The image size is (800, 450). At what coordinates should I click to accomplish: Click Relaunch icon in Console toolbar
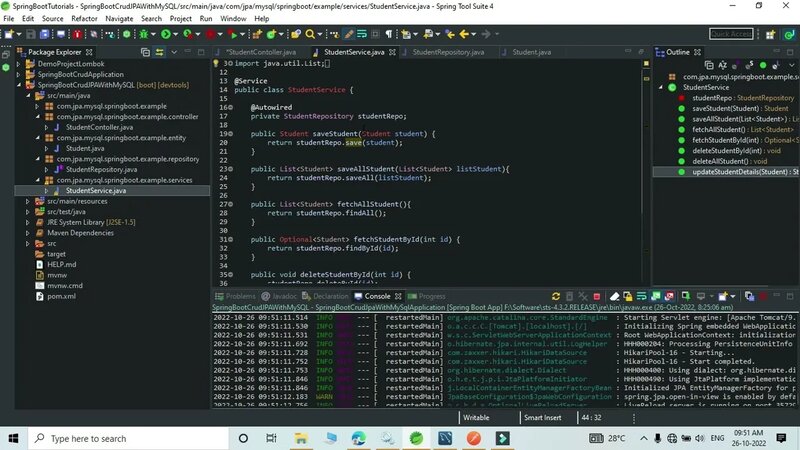coord(556,296)
